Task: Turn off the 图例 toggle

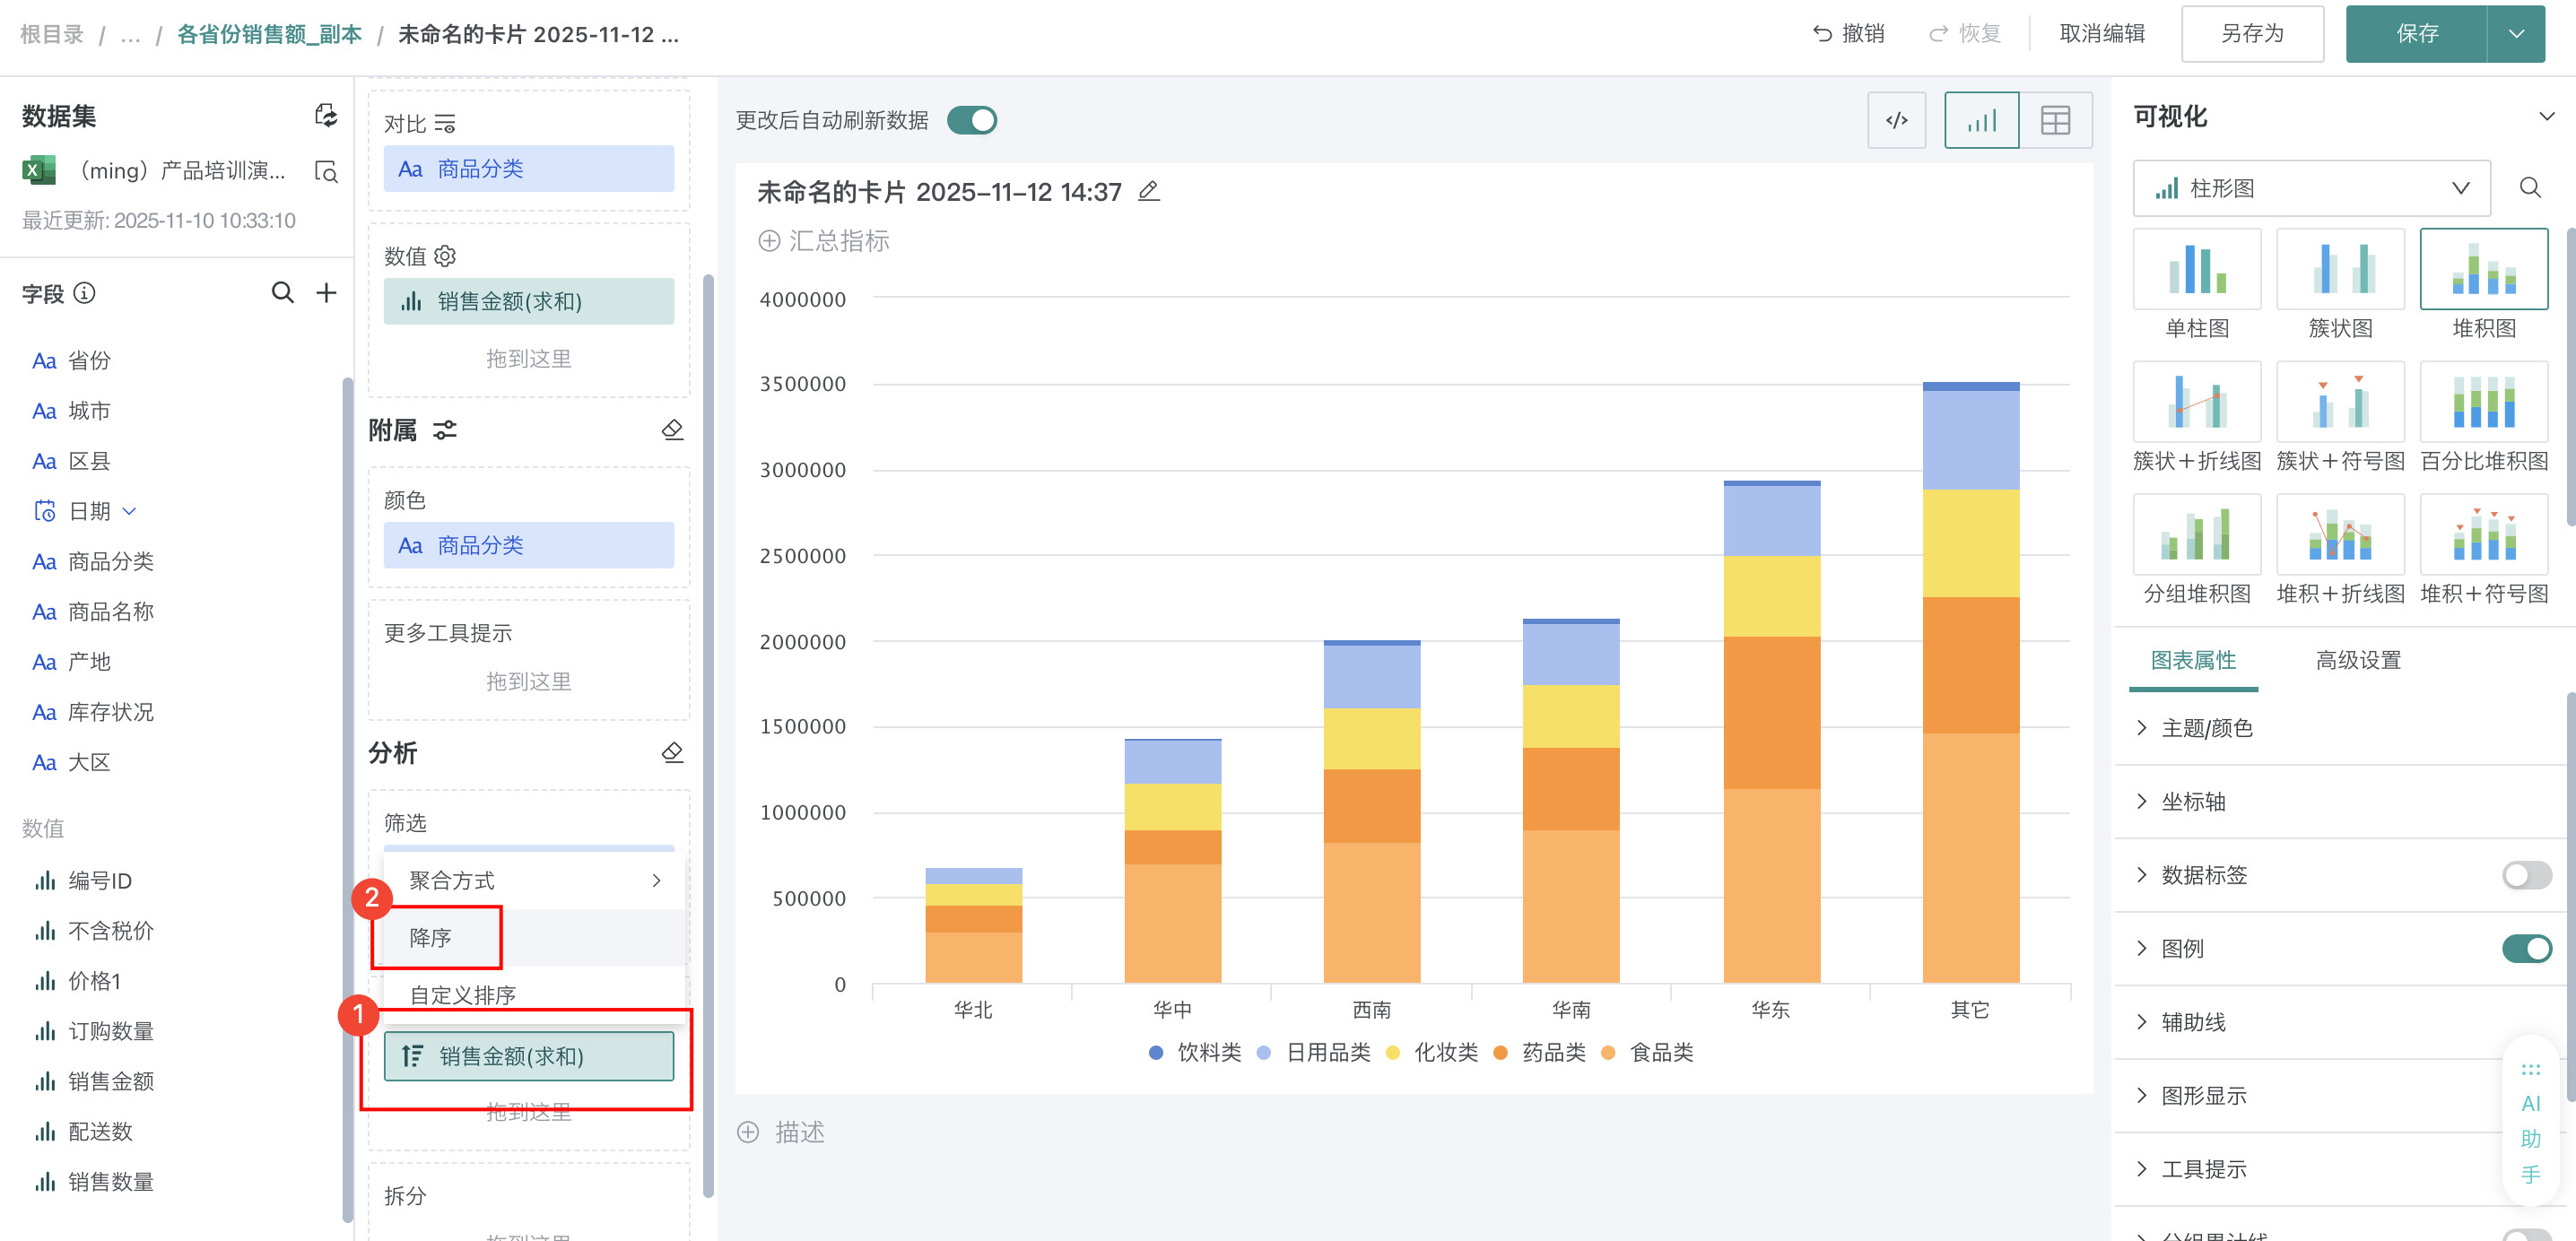Action: [x=2525, y=948]
